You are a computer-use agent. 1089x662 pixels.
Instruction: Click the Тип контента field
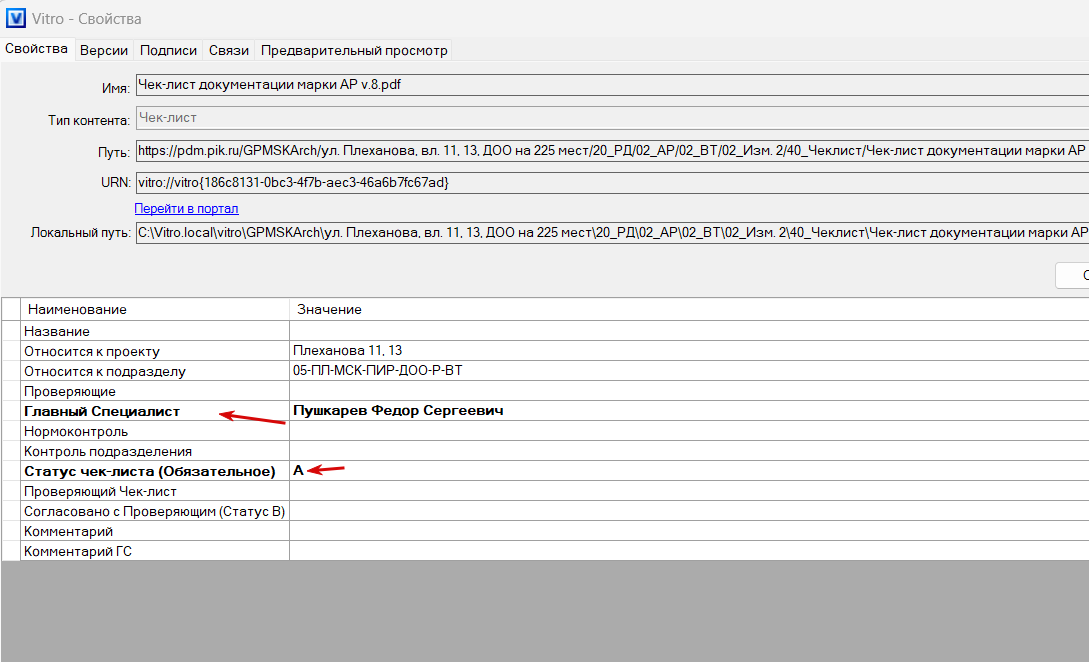point(613,117)
